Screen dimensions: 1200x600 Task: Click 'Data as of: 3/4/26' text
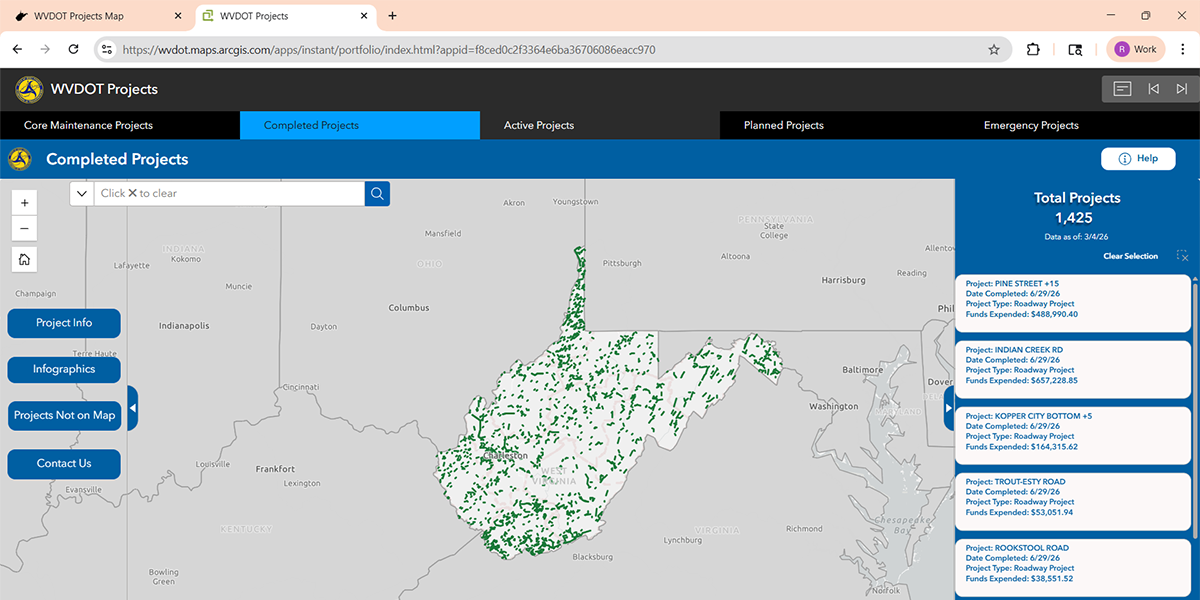1076,237
